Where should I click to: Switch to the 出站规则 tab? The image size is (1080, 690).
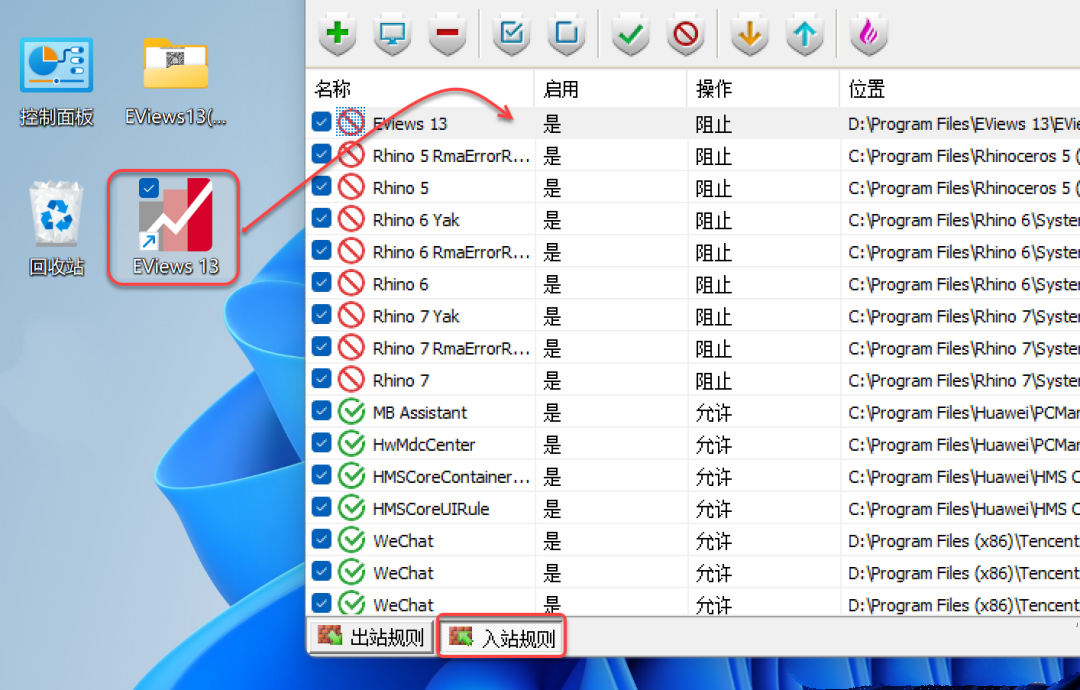[371, 637]
